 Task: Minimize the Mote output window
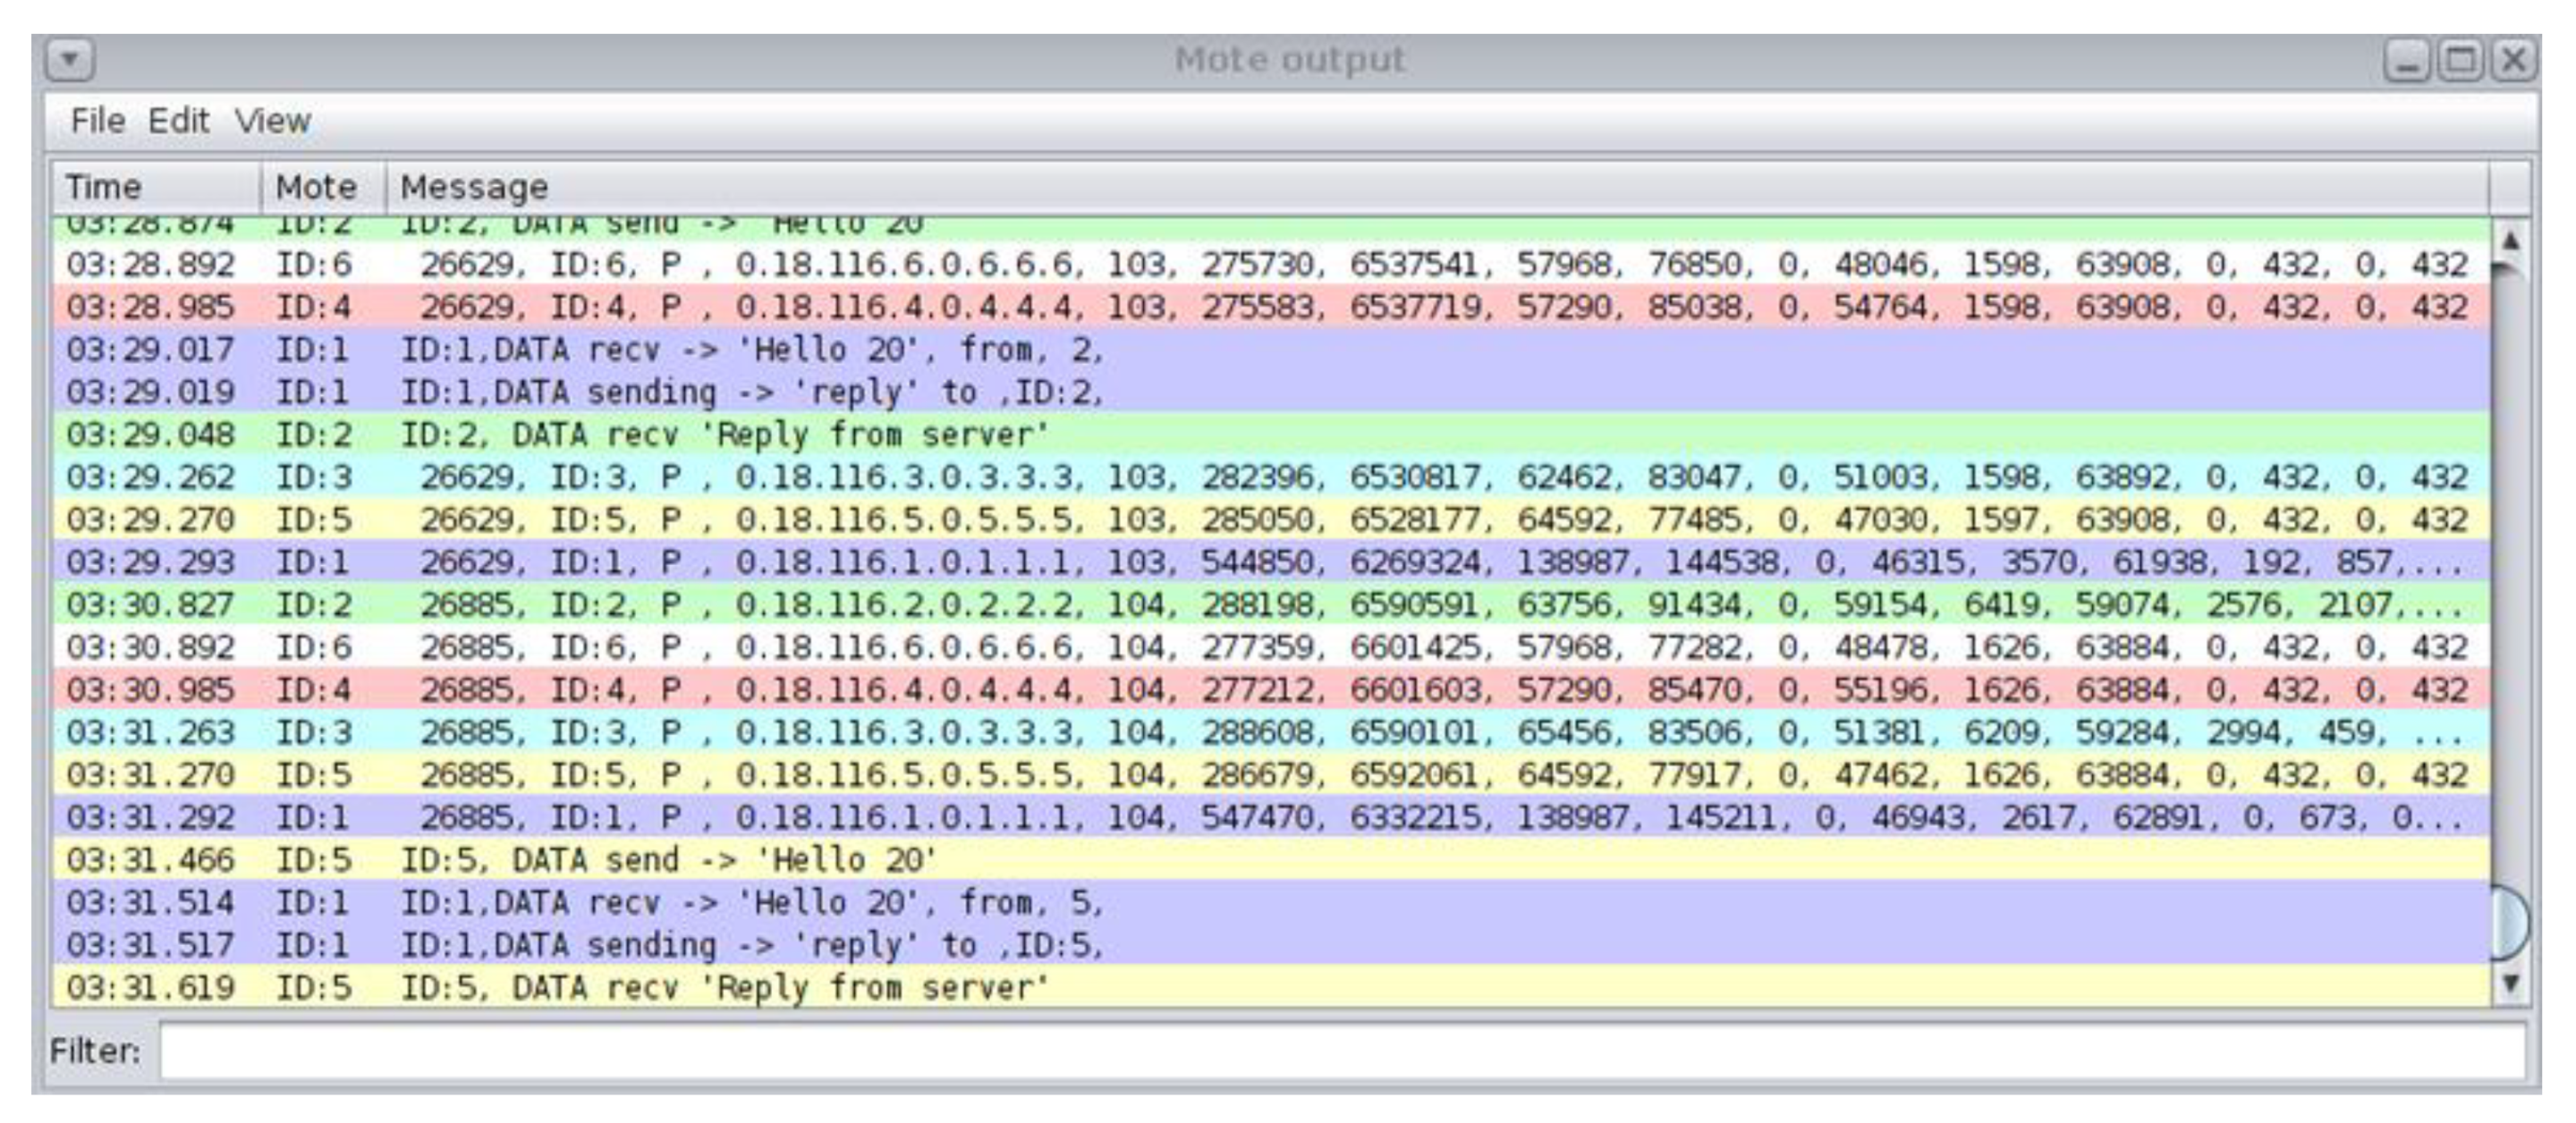coord(2407,60)
